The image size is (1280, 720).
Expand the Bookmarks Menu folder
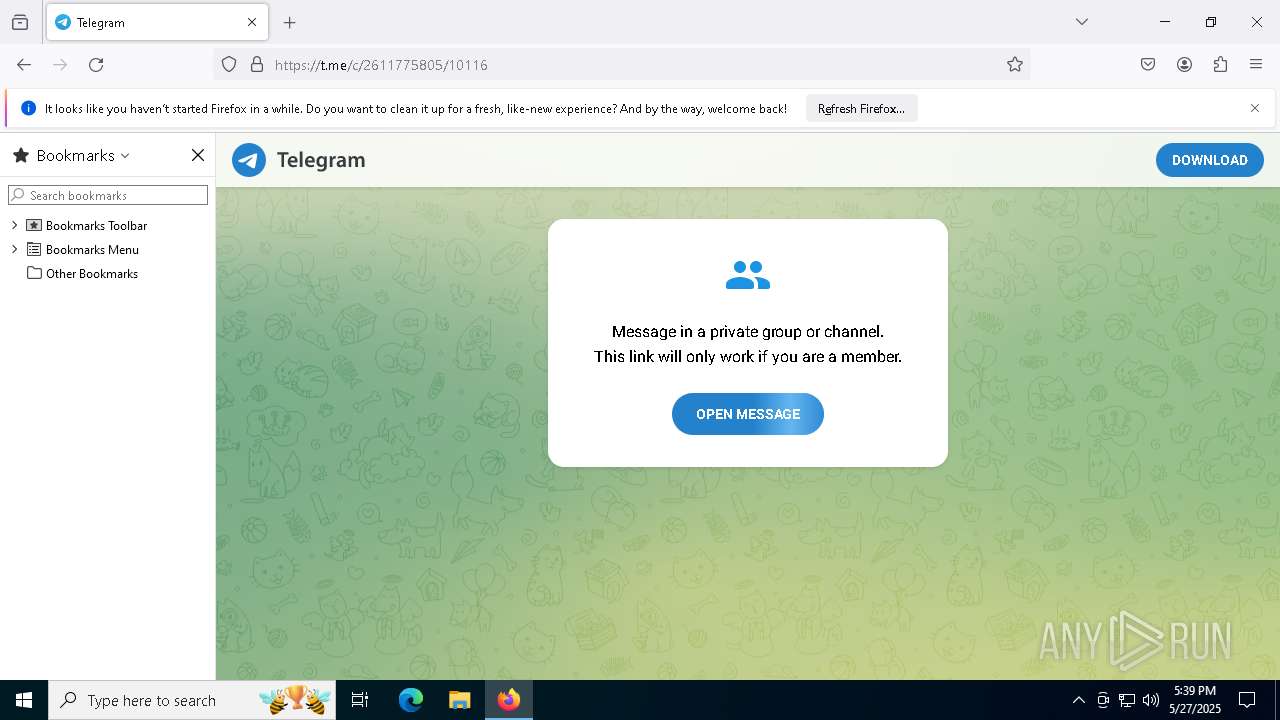pos(14,249)
